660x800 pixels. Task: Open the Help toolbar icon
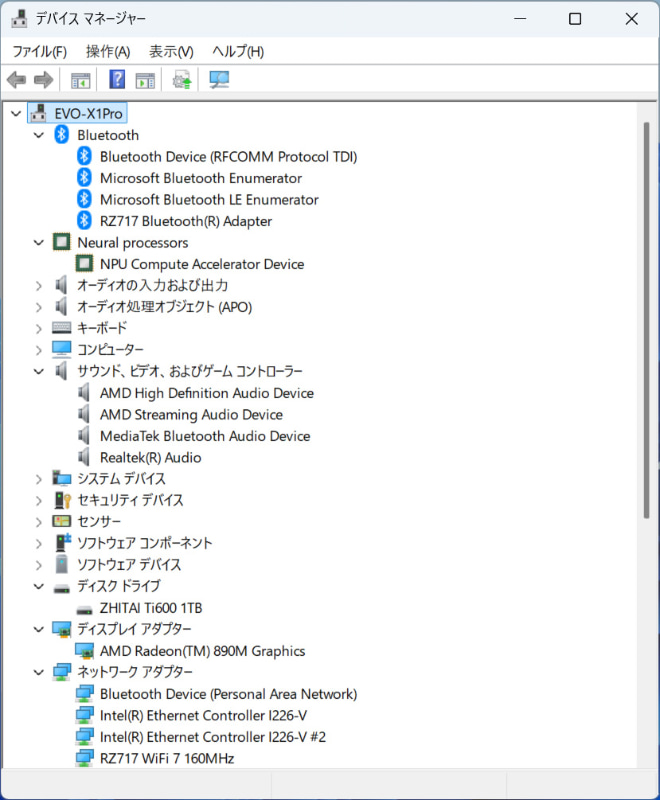tap(117, 79)
